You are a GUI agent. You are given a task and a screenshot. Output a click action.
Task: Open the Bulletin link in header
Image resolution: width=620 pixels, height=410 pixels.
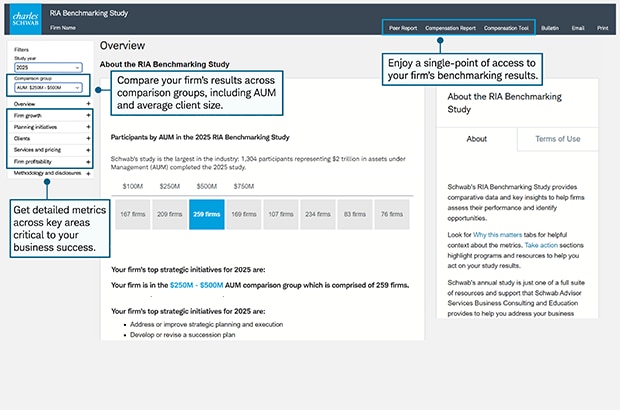pyautogui.click(x=550, y=28)
